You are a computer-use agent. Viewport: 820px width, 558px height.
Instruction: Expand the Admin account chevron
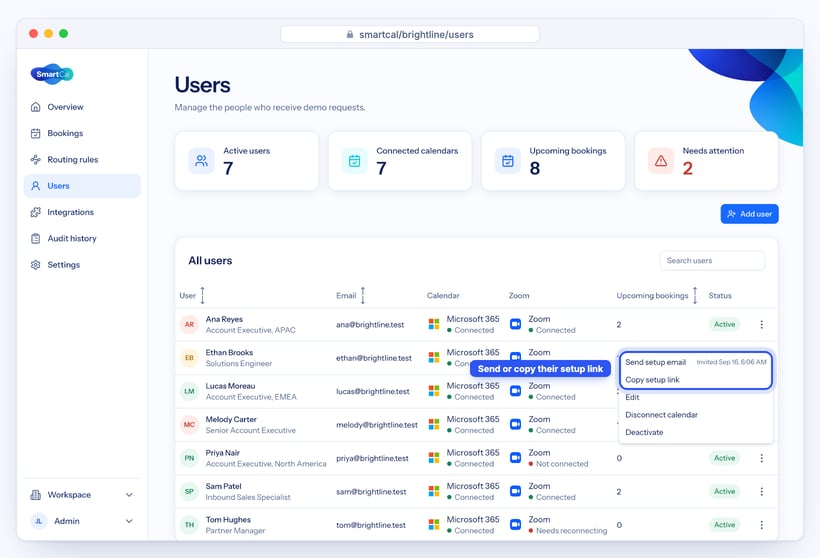click(x=129, y=521)
